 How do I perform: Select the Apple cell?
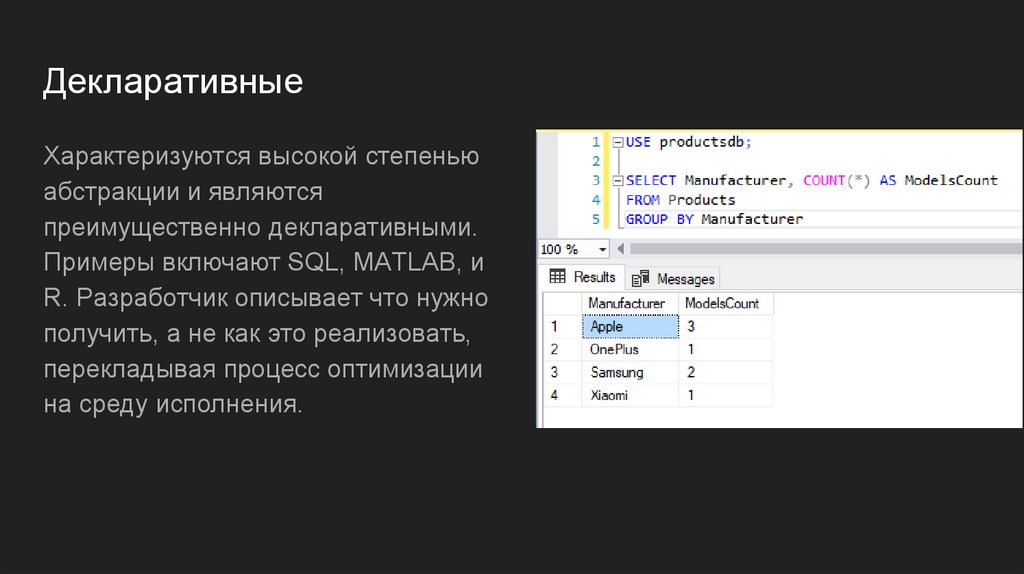point(630,327)
